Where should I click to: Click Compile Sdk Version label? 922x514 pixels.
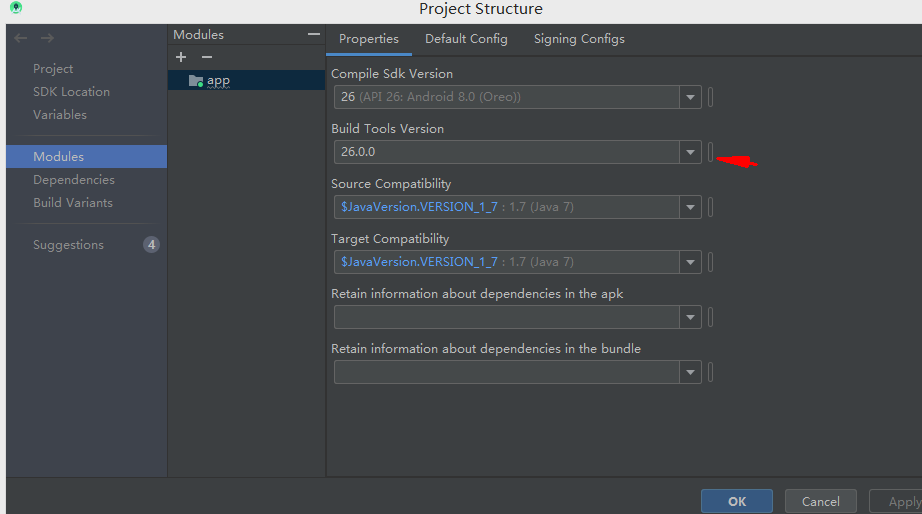392,74
